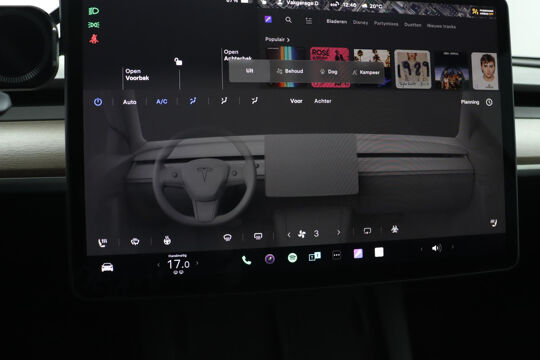Toggle the A/C button
This screenshot has width=540, height=360.
[162, 102]
